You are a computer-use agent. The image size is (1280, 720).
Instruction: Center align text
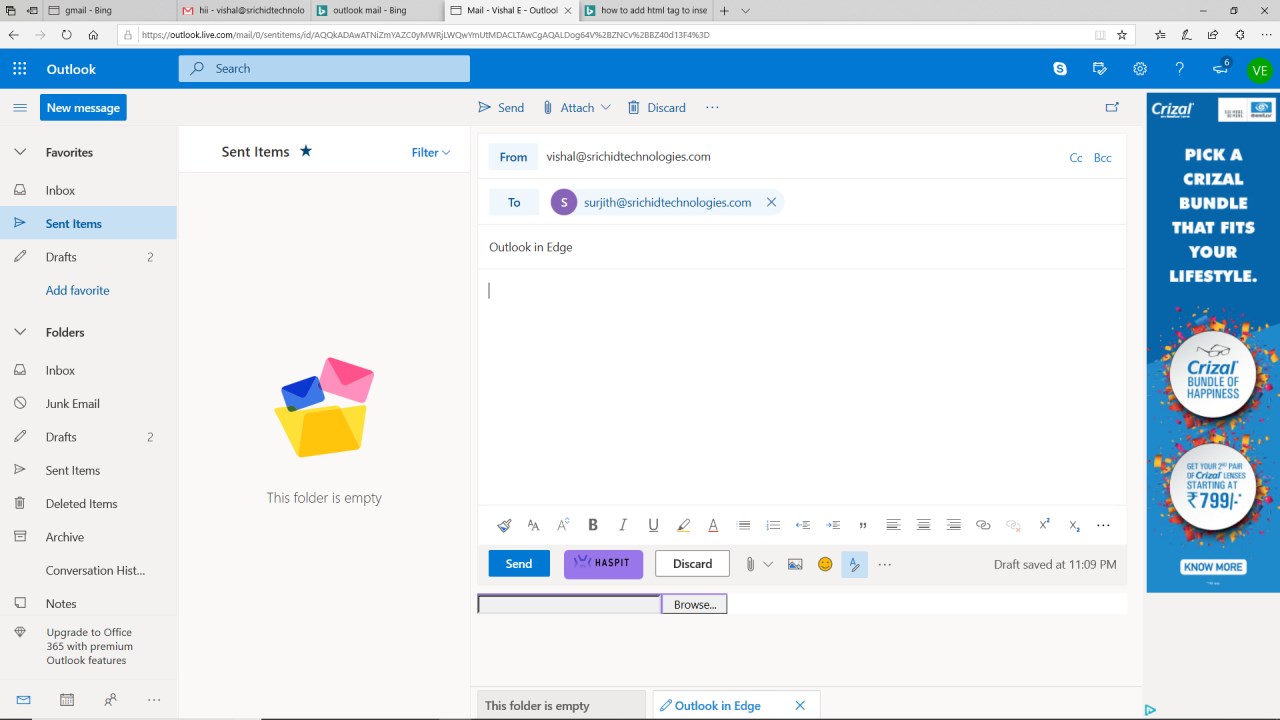pos(923,525)
